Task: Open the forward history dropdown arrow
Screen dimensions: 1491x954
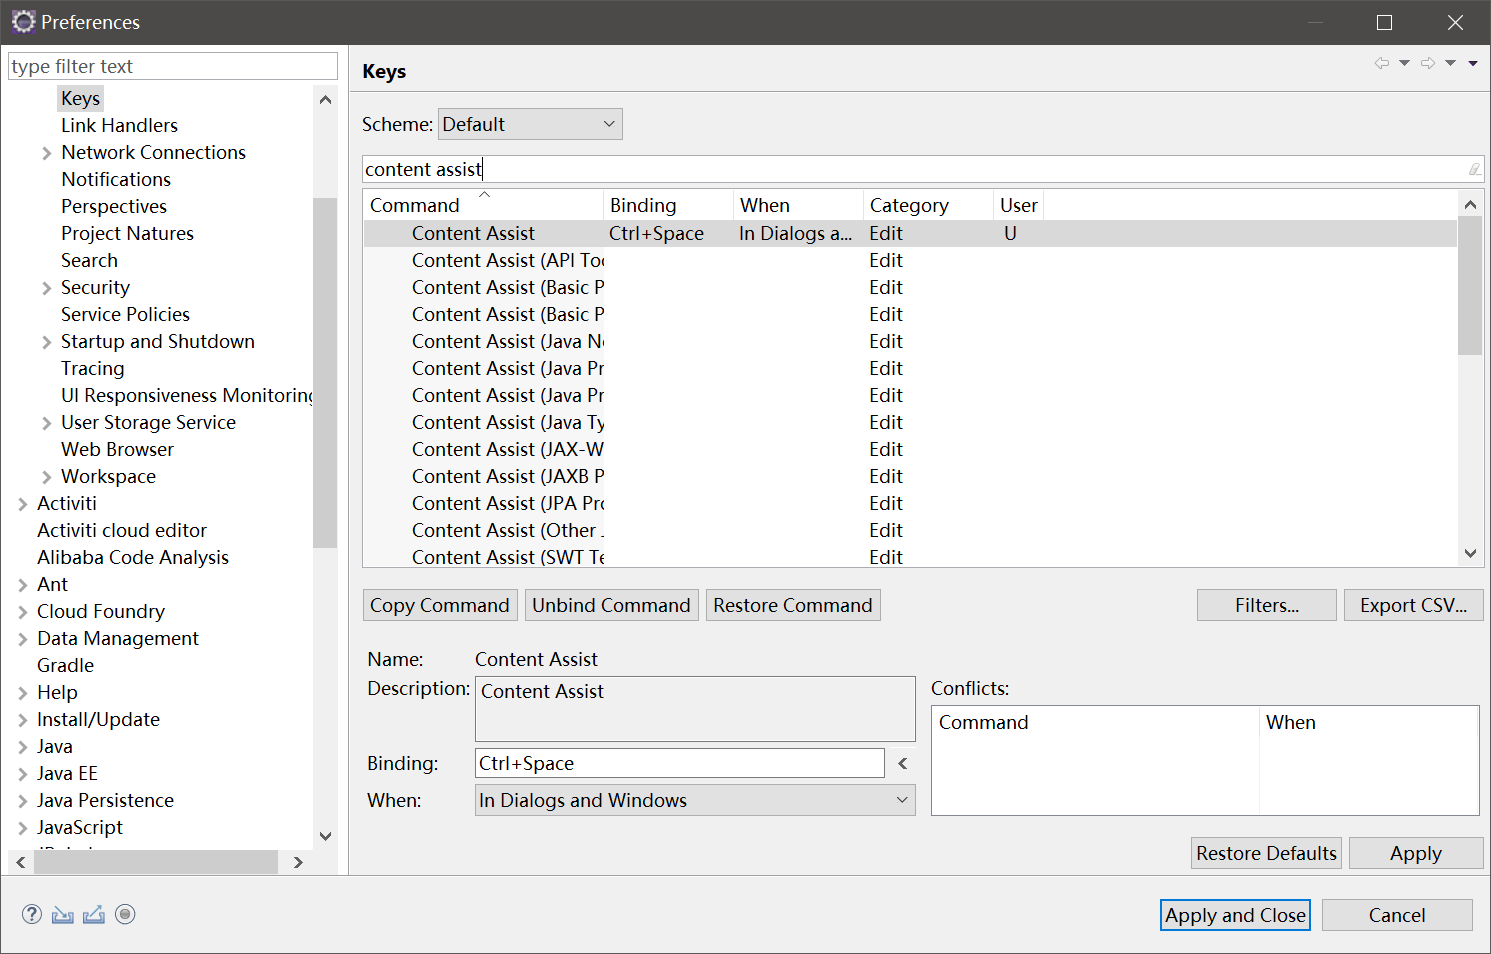Action: [1450, 63]
